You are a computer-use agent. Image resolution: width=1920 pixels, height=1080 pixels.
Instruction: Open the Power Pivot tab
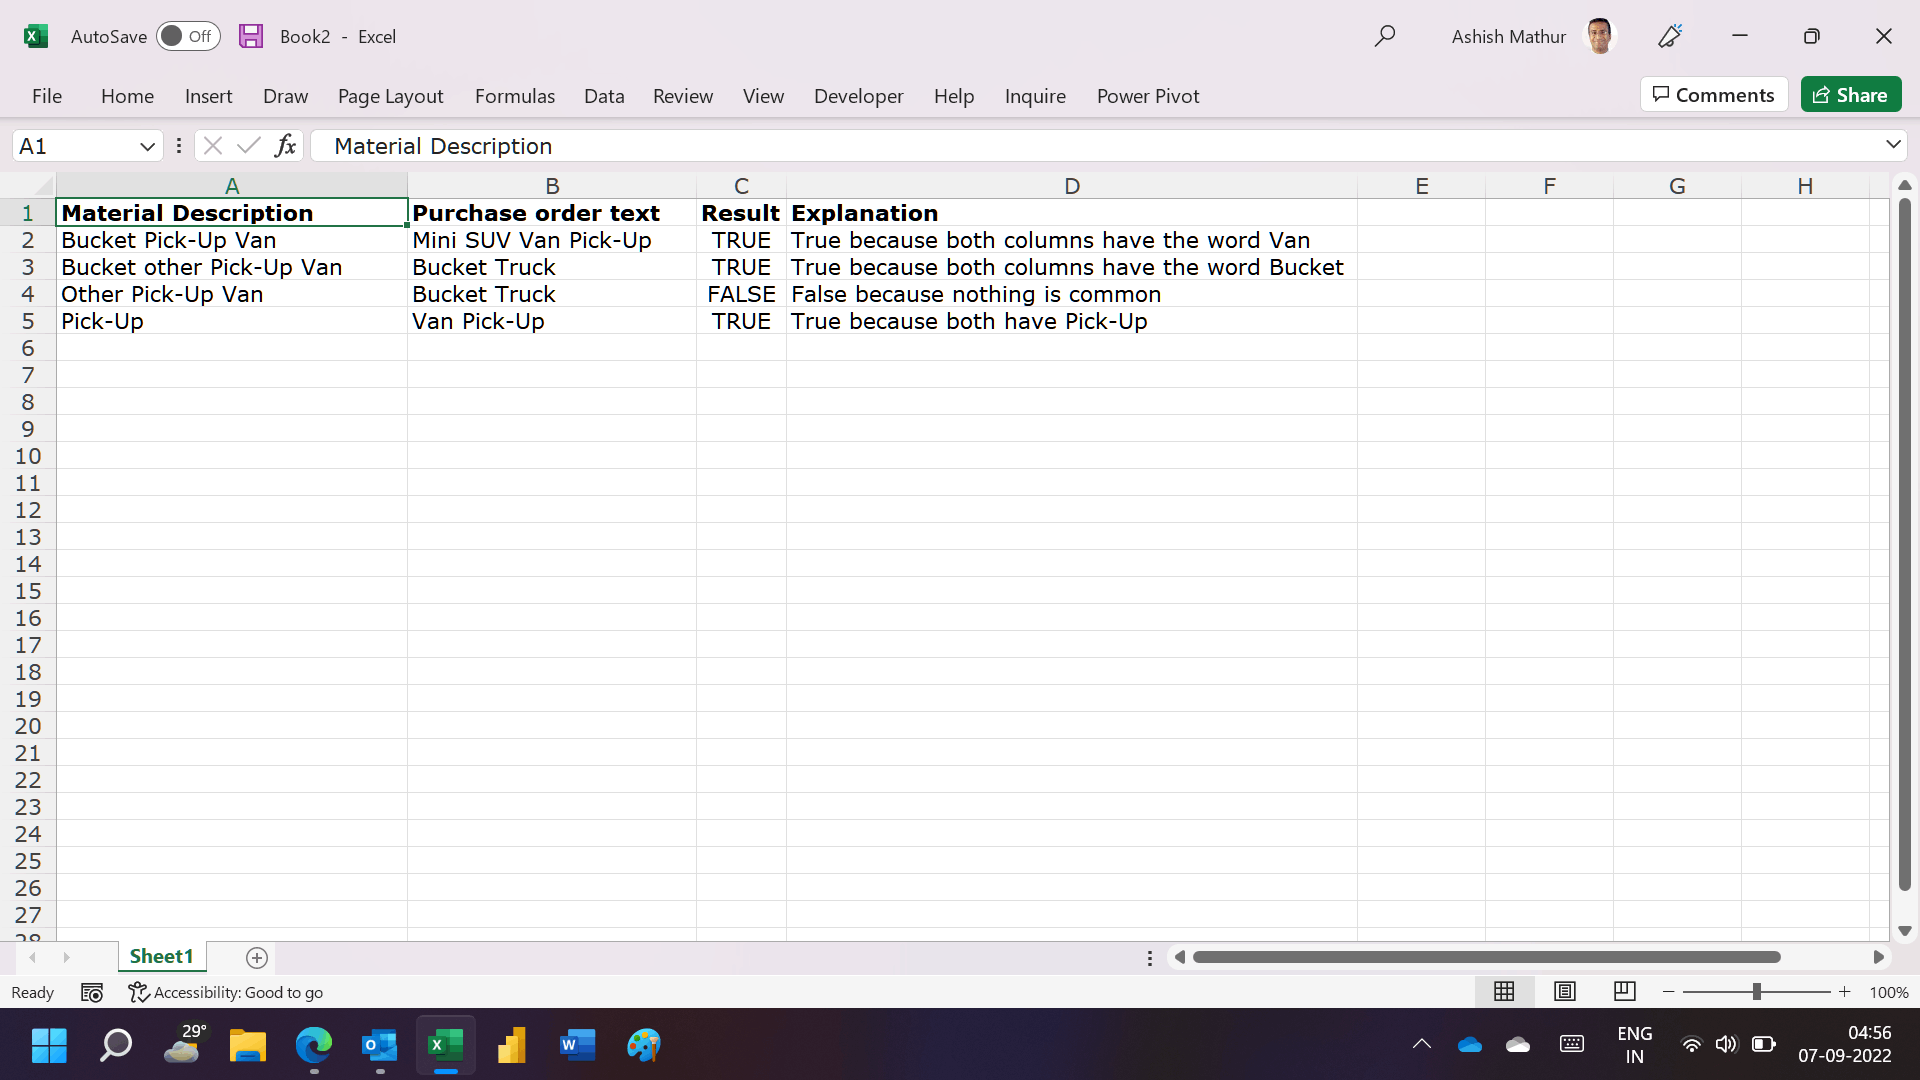pos(1148,96)
